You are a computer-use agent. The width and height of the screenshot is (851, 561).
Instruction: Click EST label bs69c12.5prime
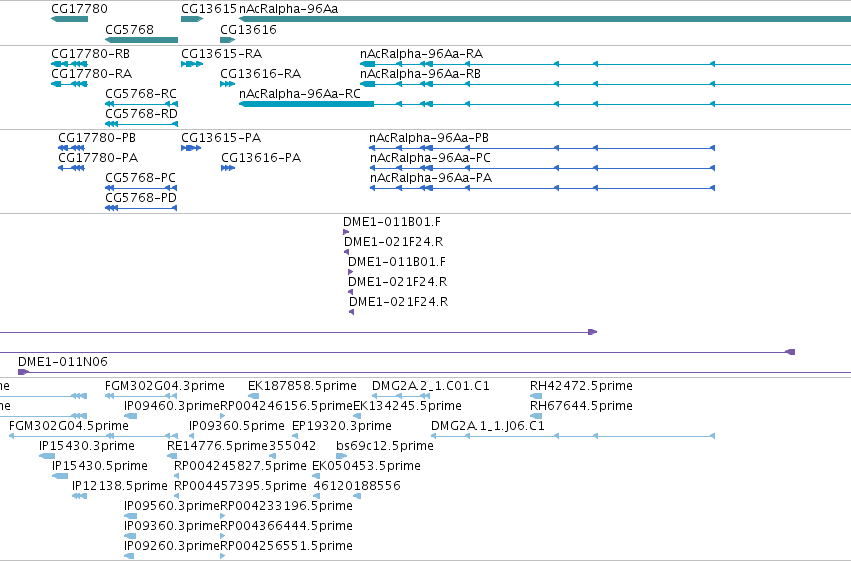385,446
